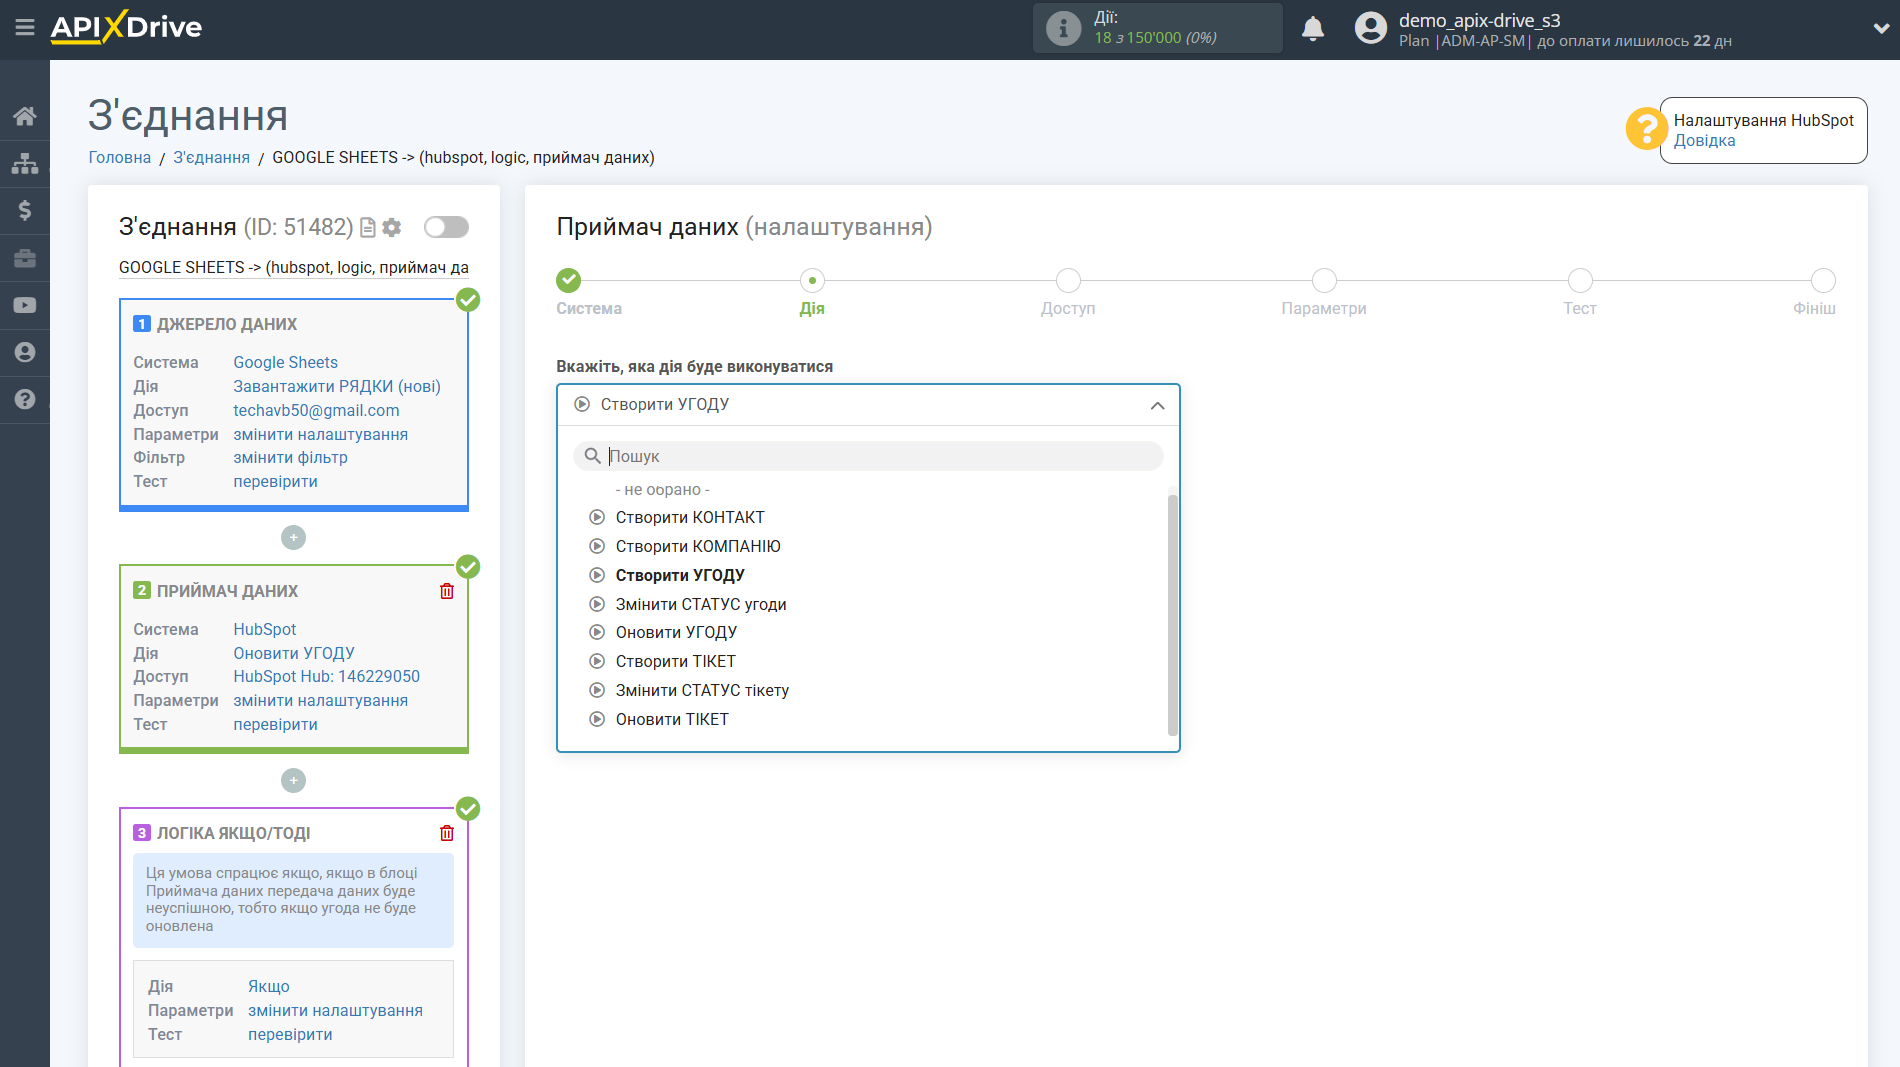Click змінити налаштування in ПРИЙМАЧ ДАНИХ

pos(320,701)
